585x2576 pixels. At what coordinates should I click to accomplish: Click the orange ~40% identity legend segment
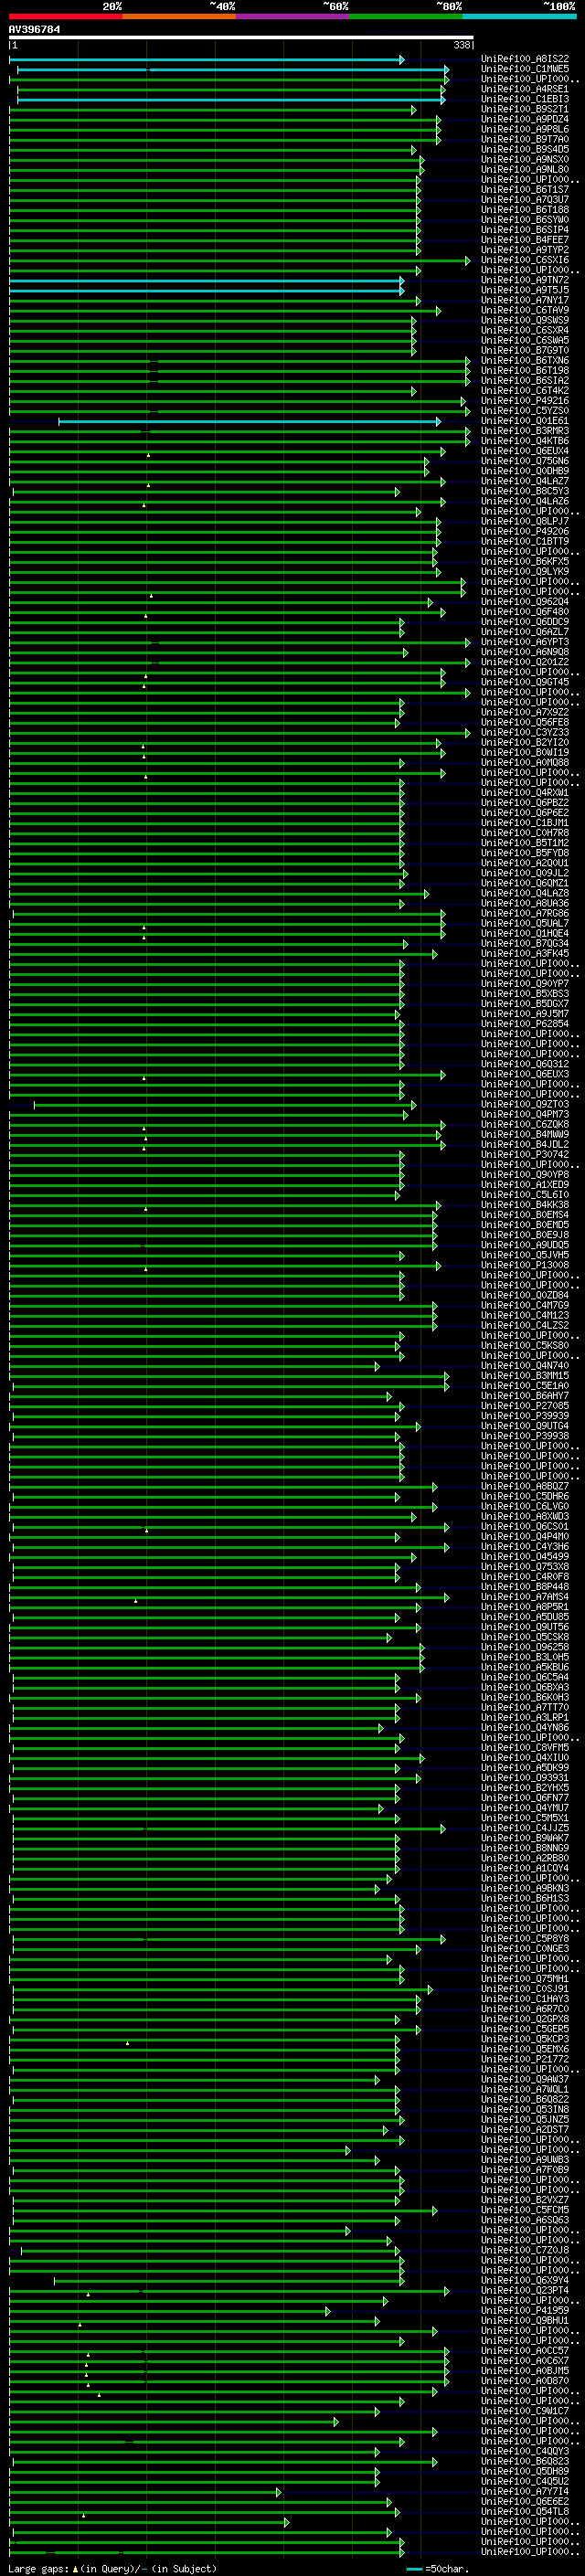(179, 17)
